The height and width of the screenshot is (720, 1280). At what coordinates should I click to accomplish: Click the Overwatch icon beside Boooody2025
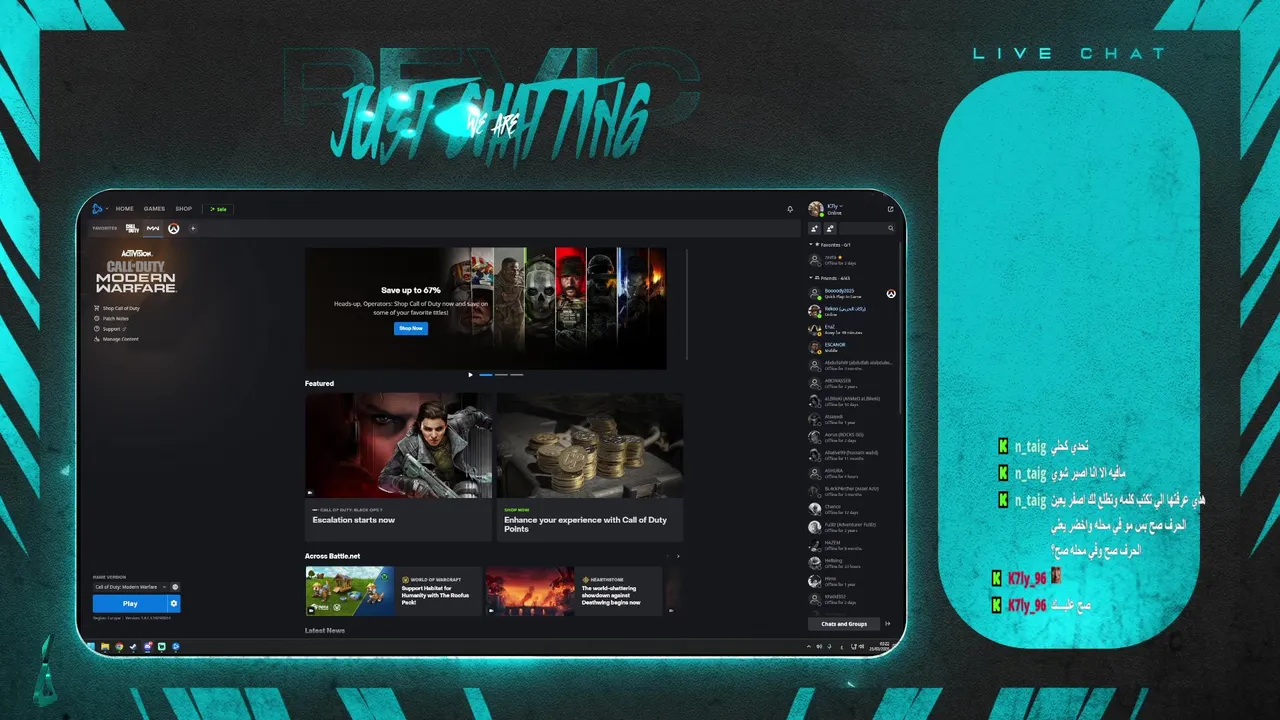coord(891,293)
